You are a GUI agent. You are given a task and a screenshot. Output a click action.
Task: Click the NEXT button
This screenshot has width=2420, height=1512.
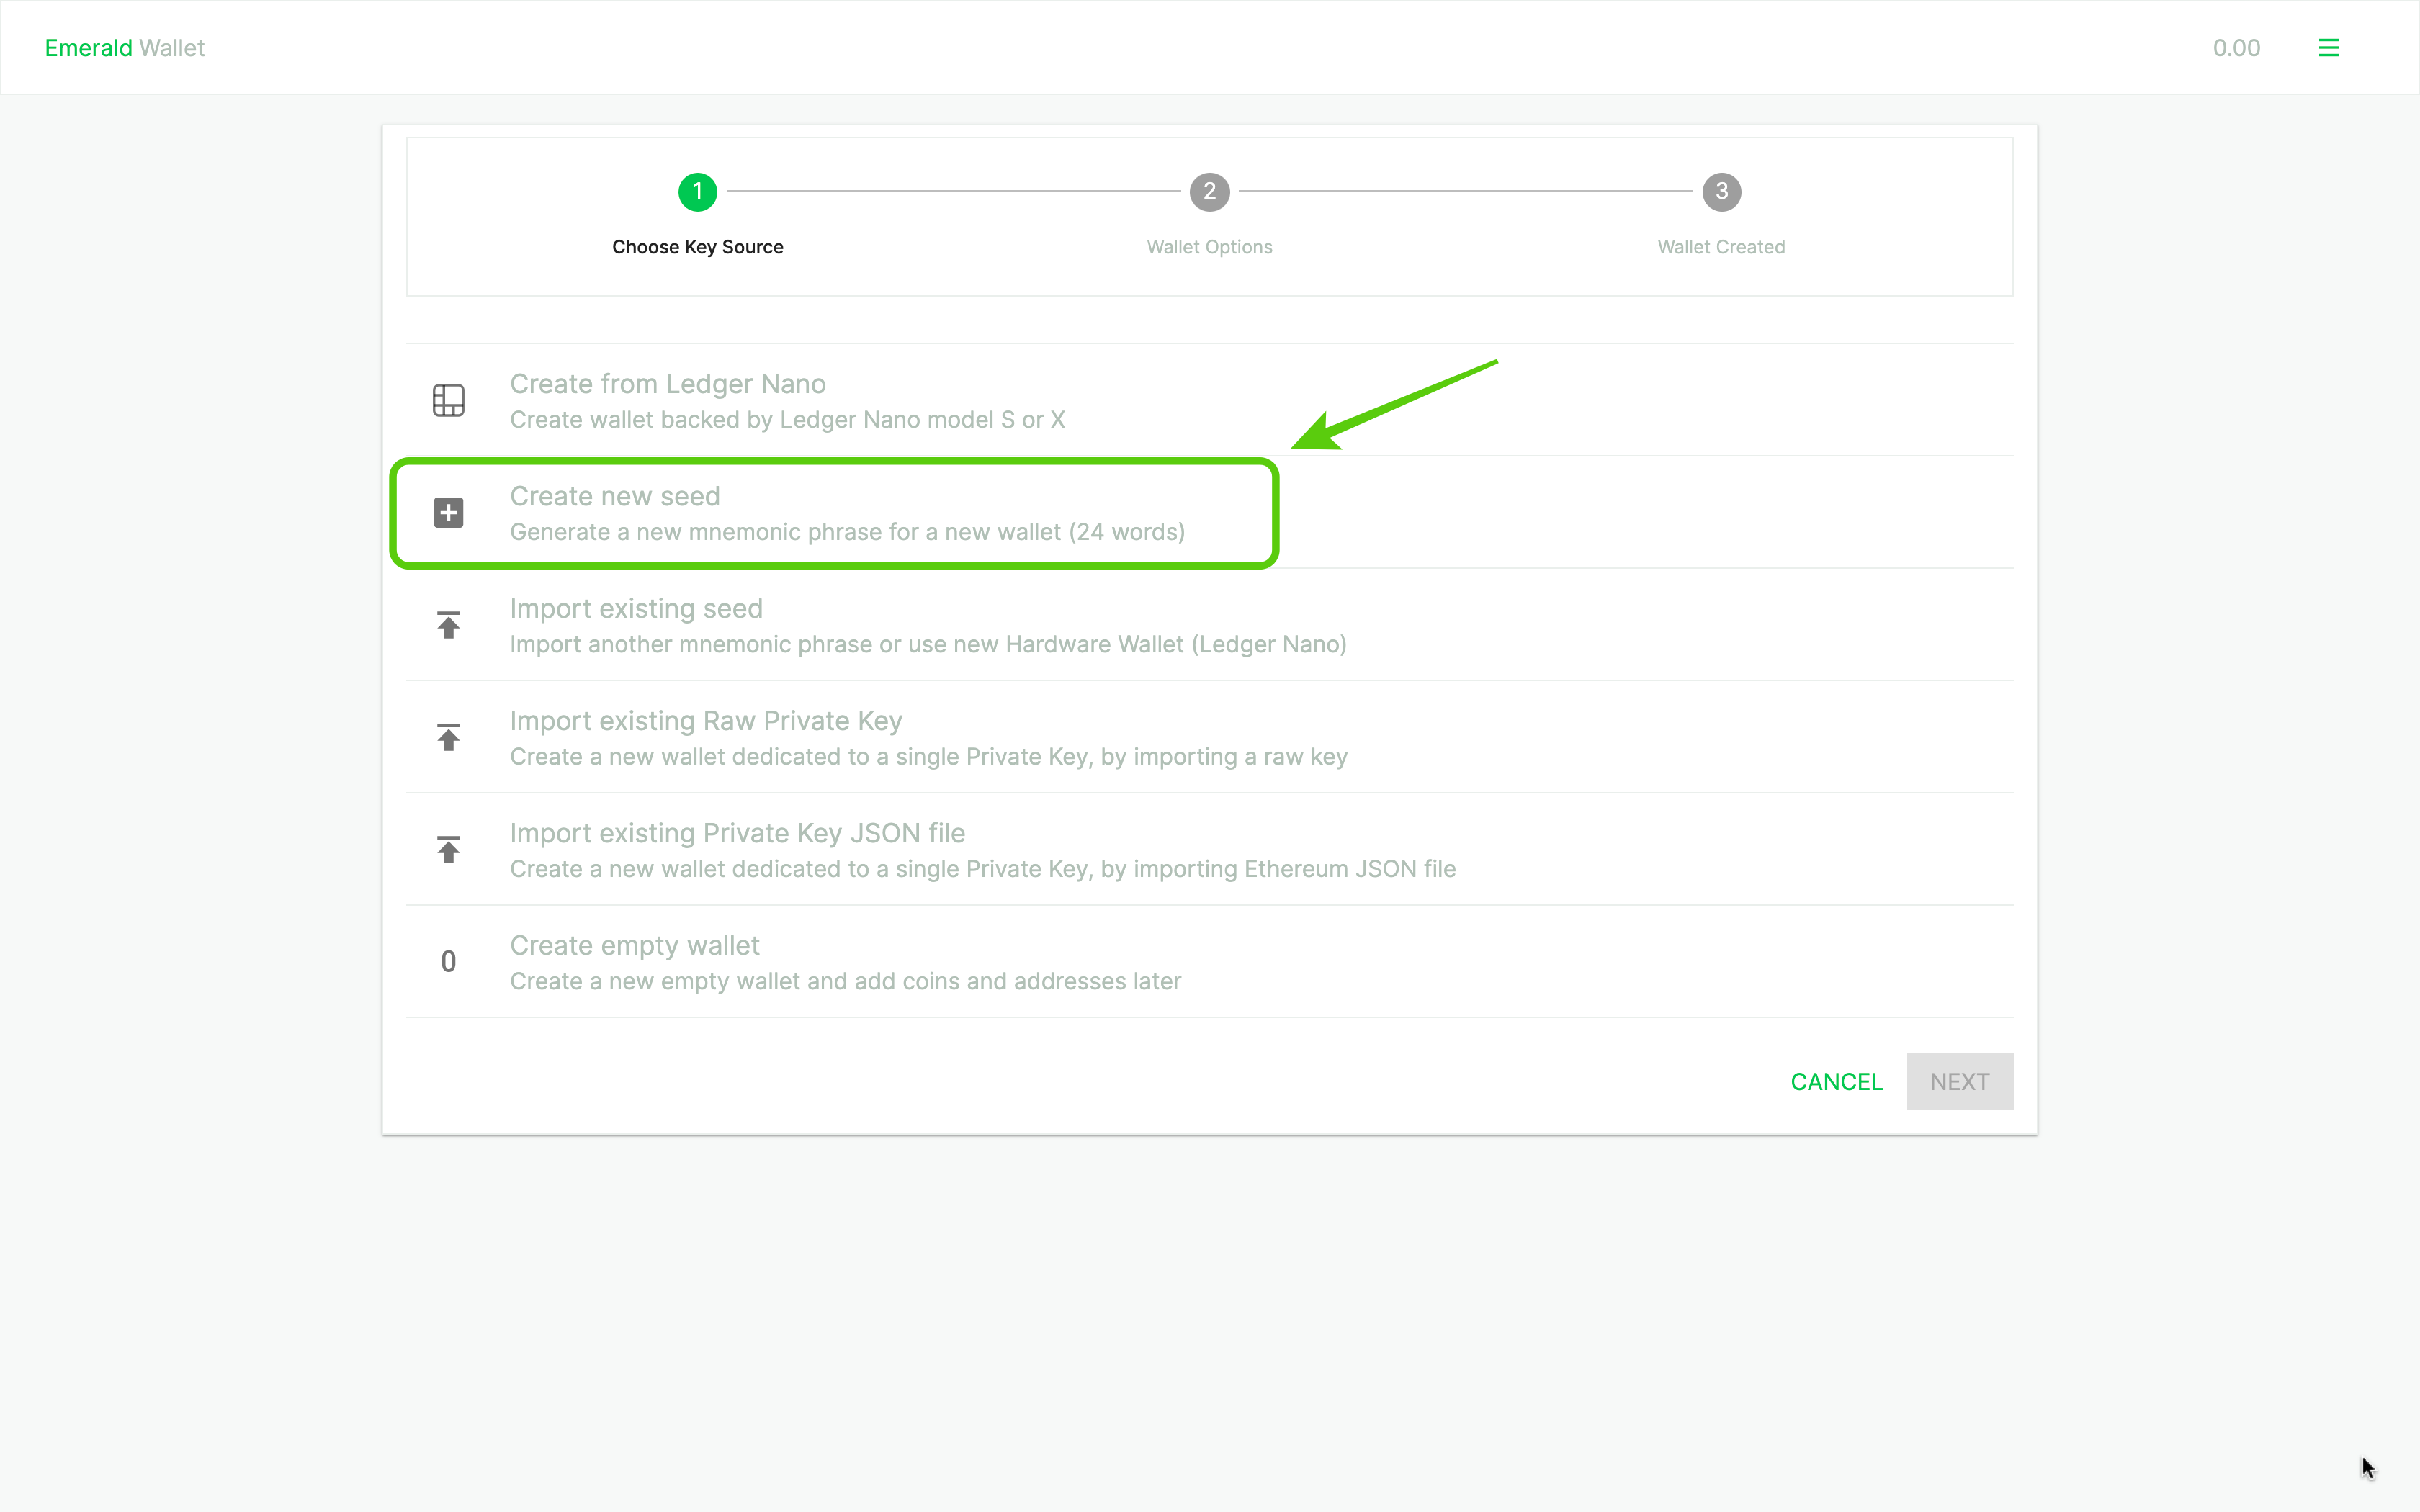click(x=1960, y=1081)
